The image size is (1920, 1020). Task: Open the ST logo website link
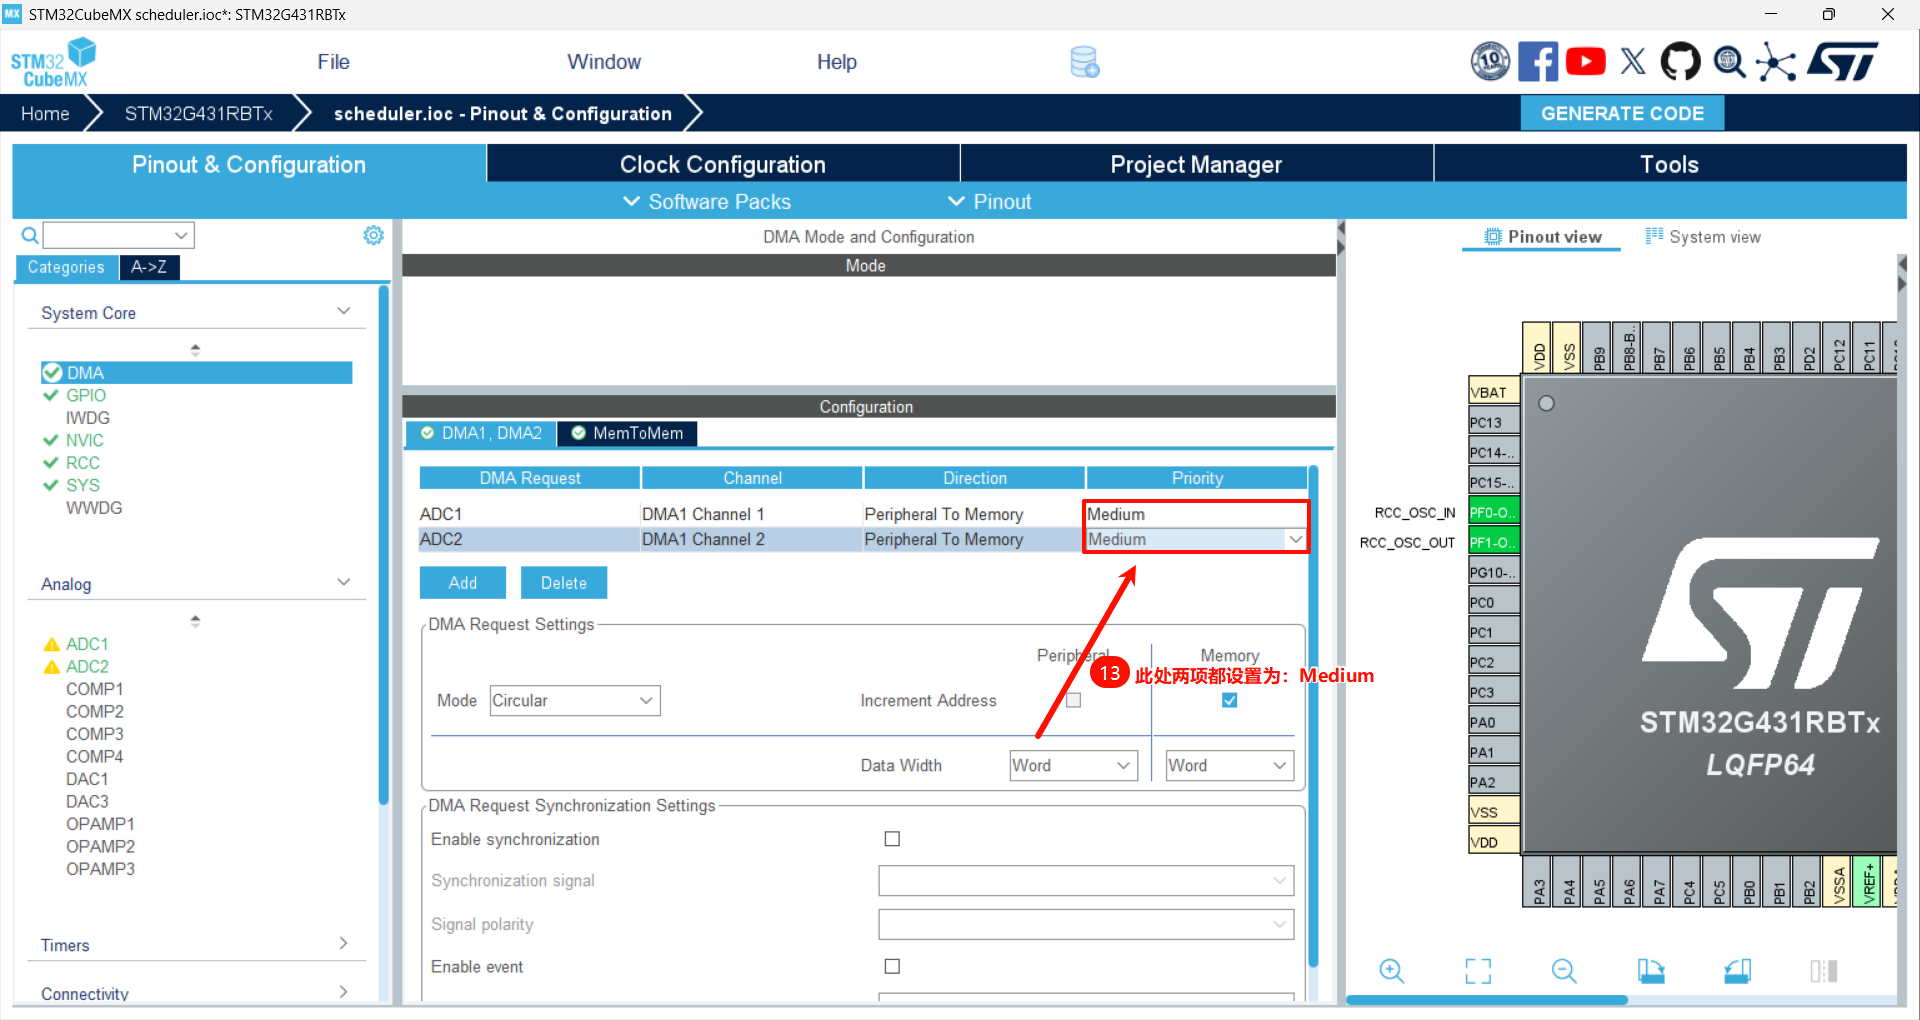click(1842, 62)
